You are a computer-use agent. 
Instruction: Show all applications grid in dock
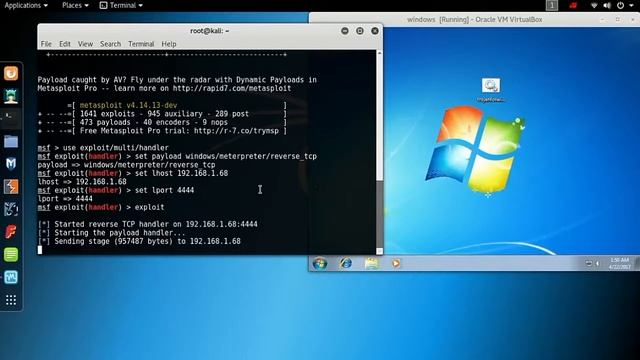point(11,300)
